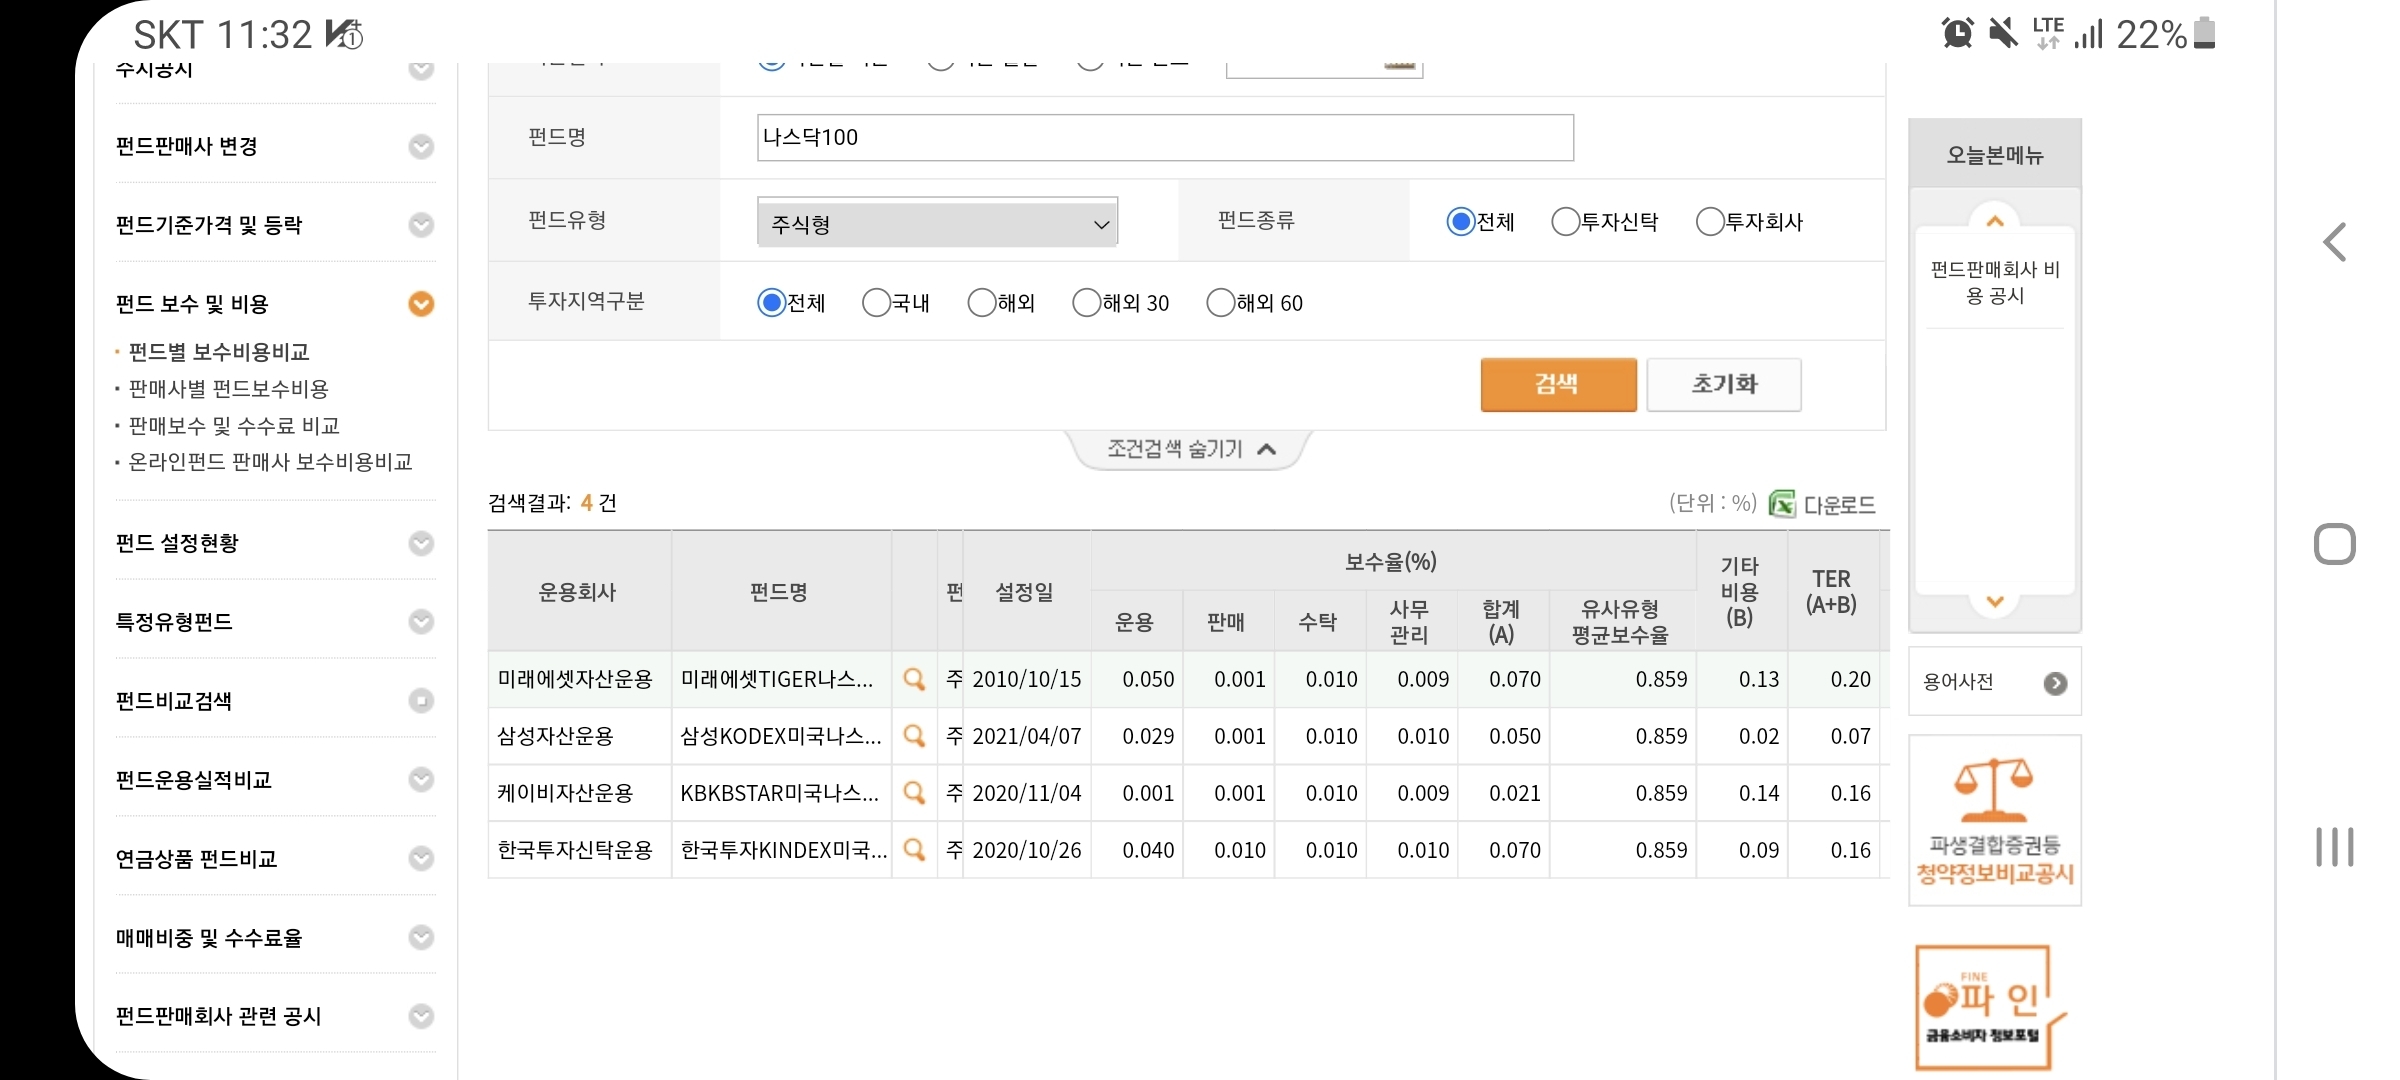Click the Excel 다운로드 icon
The width and height of the screenshot is (2400, 1080).
[1782, 504]
